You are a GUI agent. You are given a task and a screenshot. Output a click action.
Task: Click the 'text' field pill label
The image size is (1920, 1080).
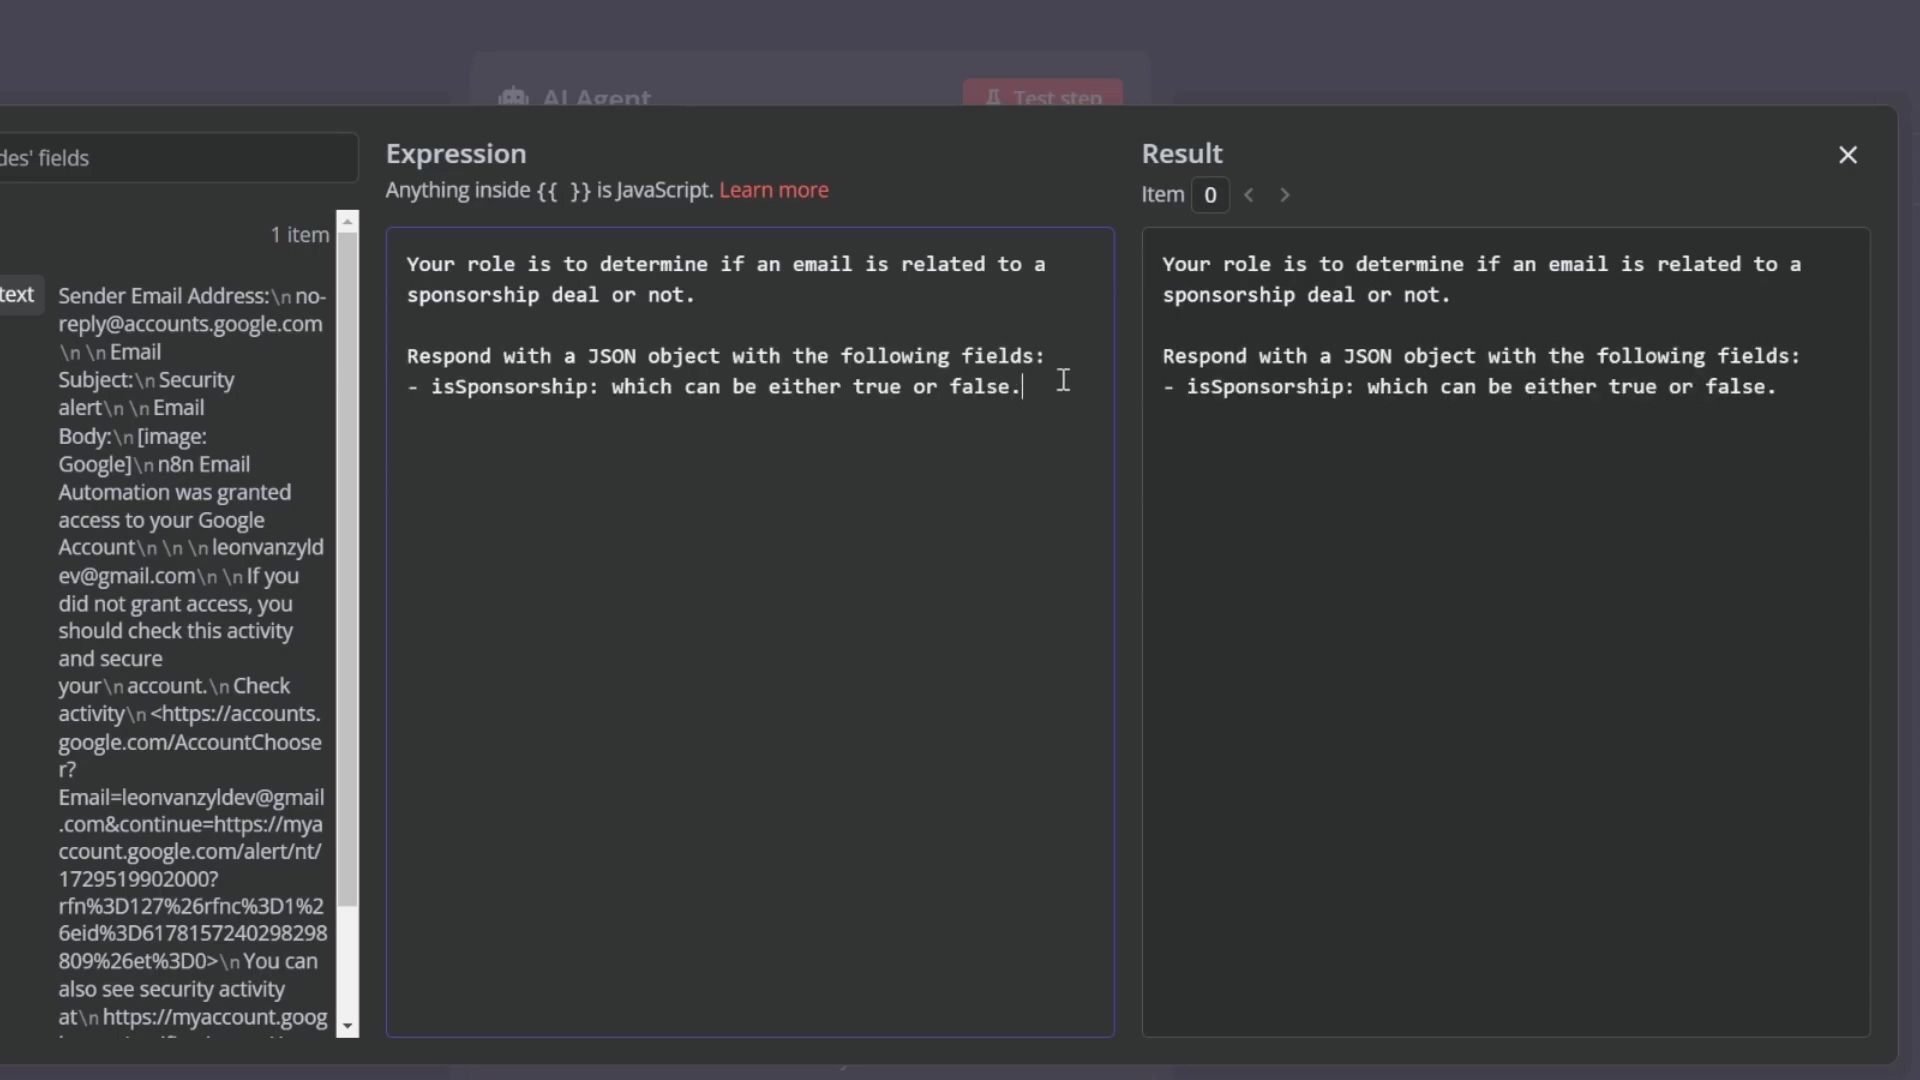tap(18, 295)
